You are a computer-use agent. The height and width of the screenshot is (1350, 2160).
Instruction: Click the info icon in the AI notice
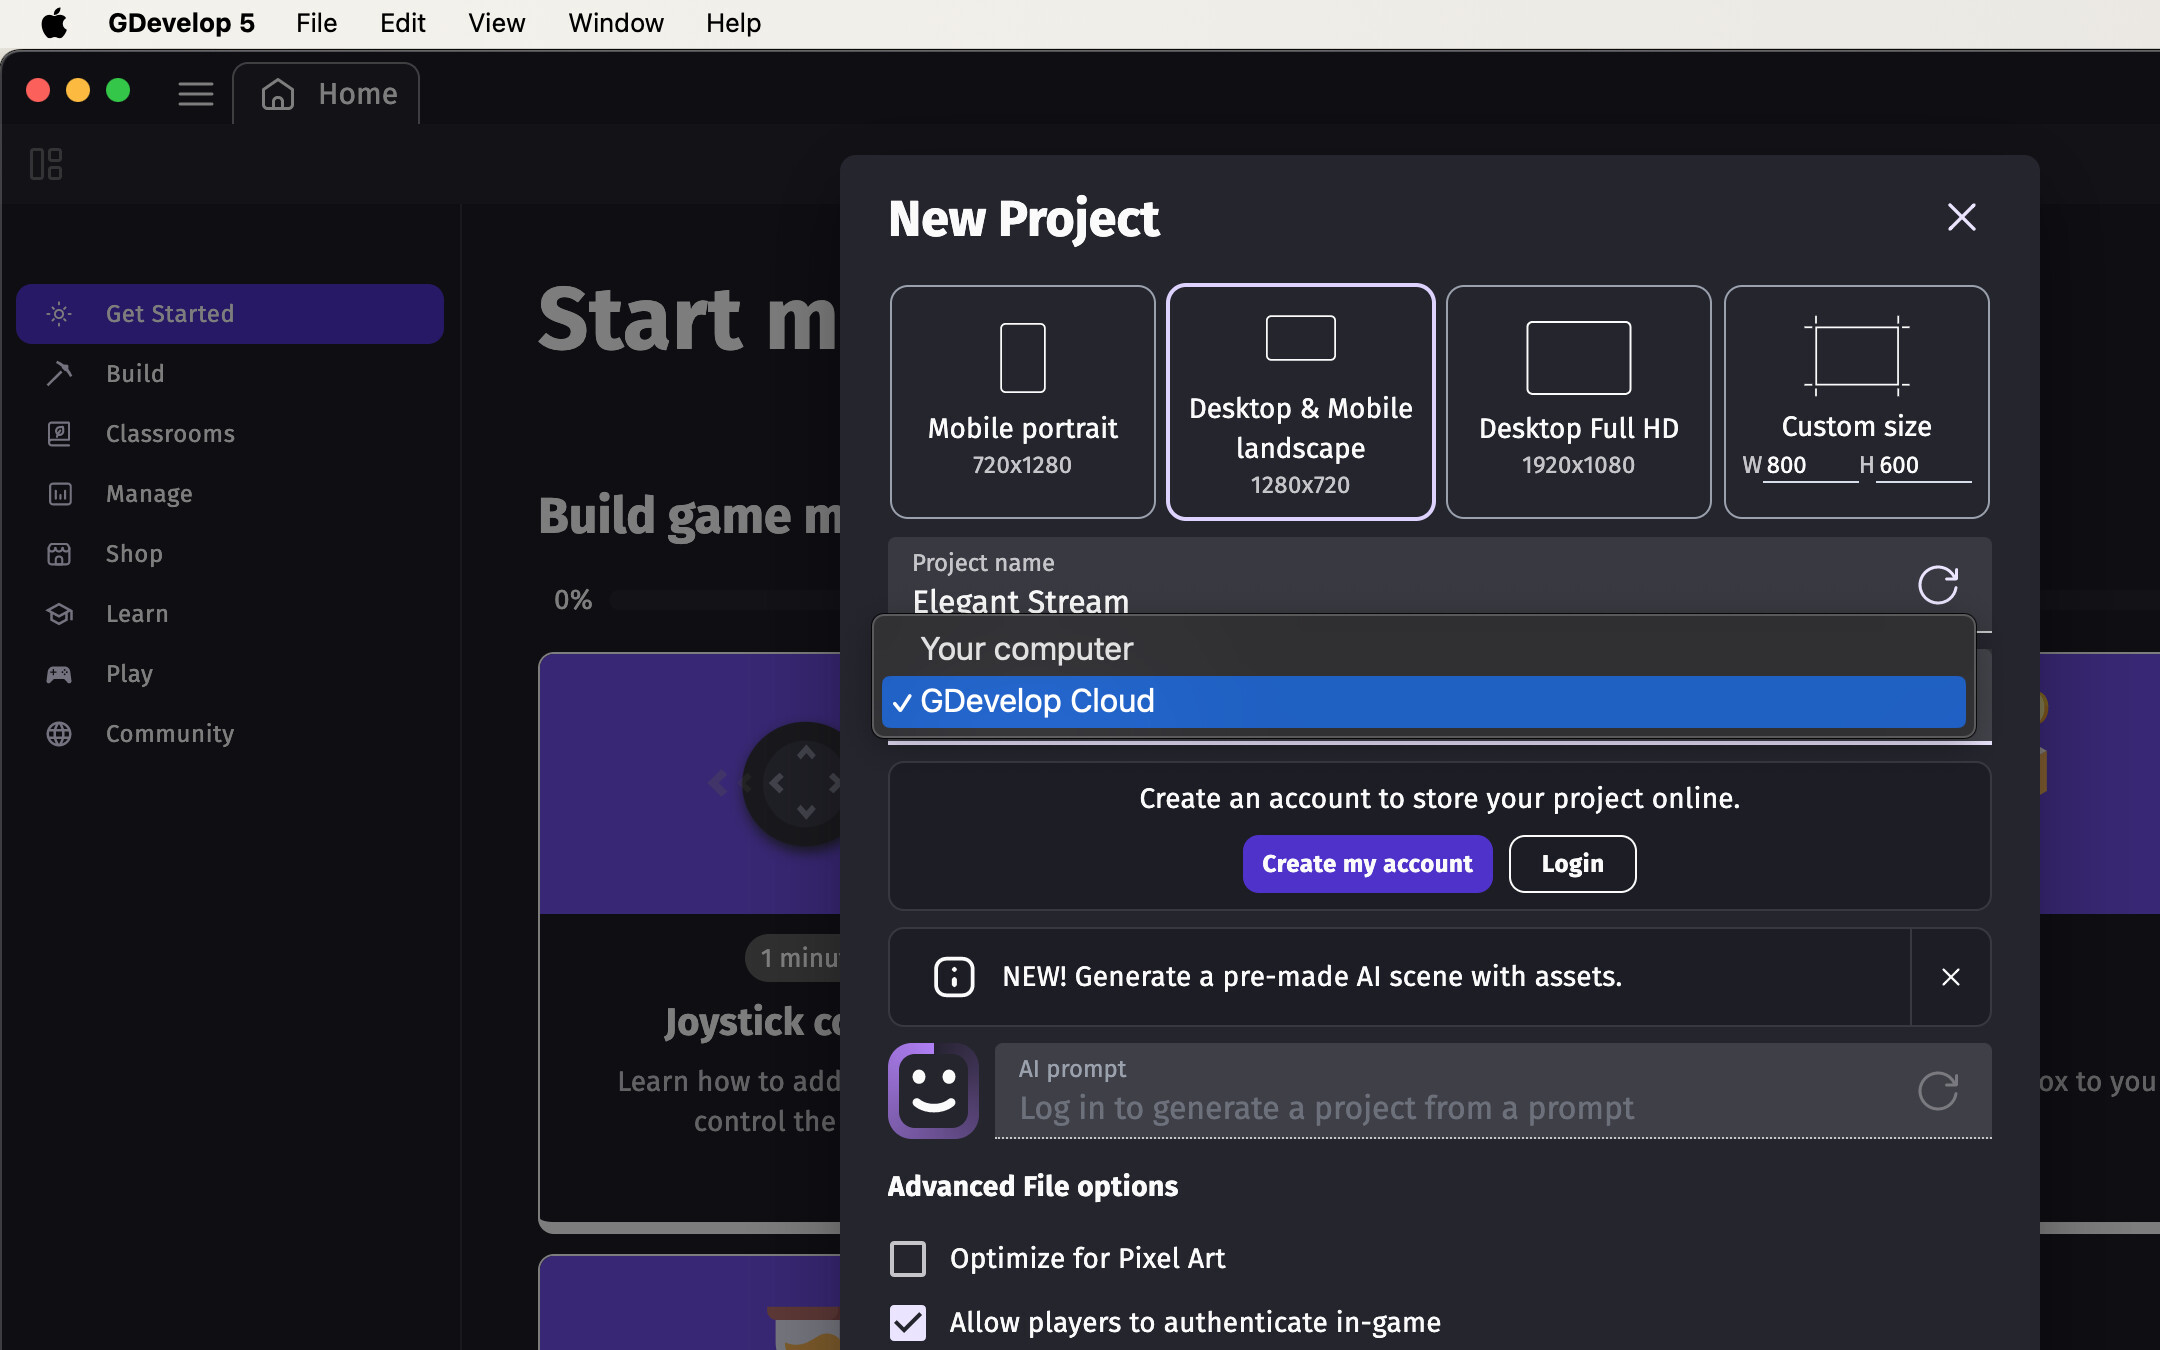954,977
